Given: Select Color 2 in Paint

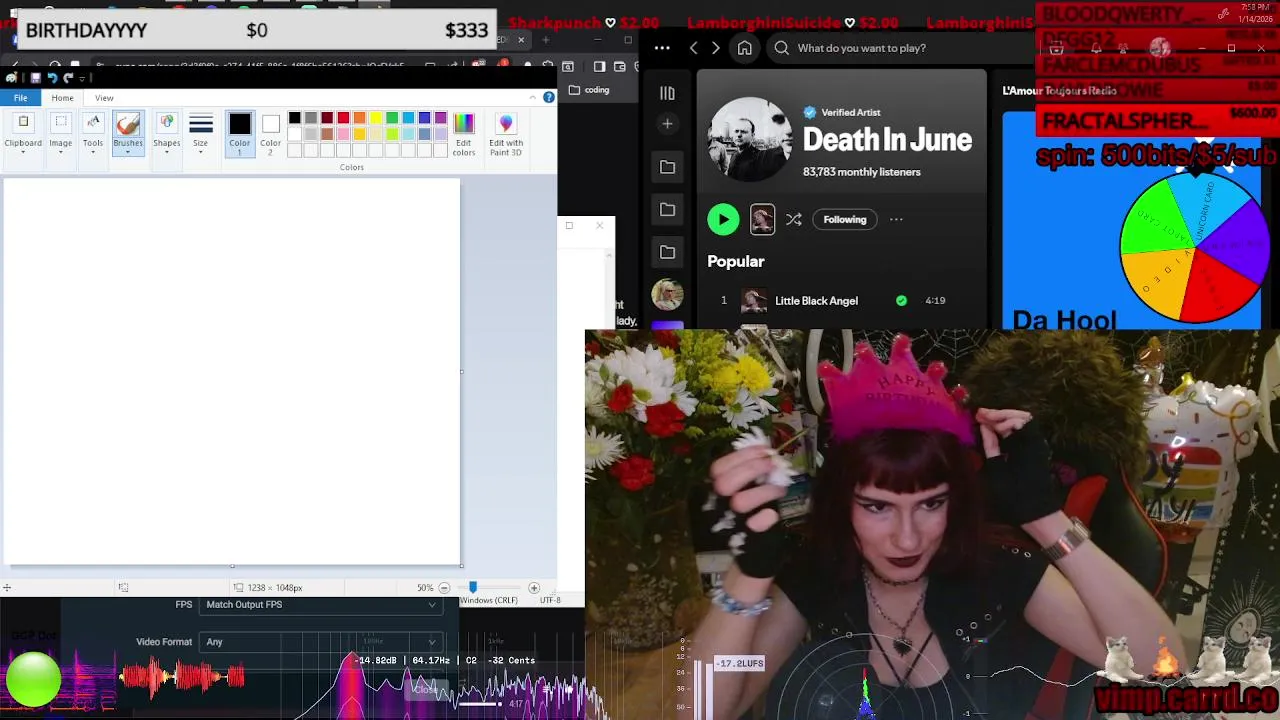Looking at the screenshot, I should coord(271,132).
